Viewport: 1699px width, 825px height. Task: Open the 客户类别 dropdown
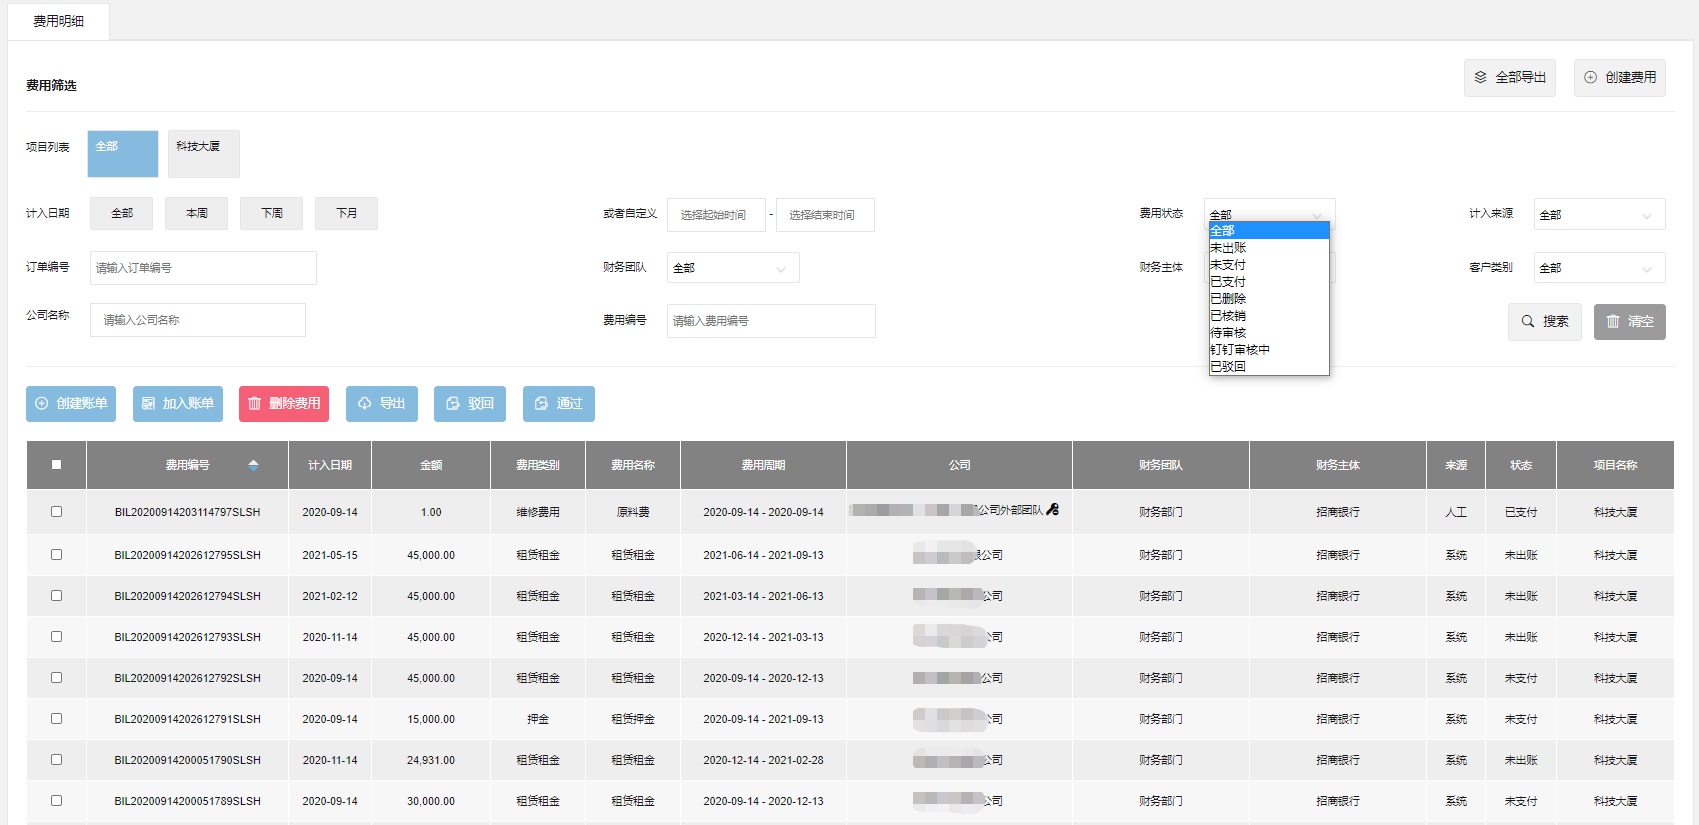pyautogui.click(x=1598, y=268)
